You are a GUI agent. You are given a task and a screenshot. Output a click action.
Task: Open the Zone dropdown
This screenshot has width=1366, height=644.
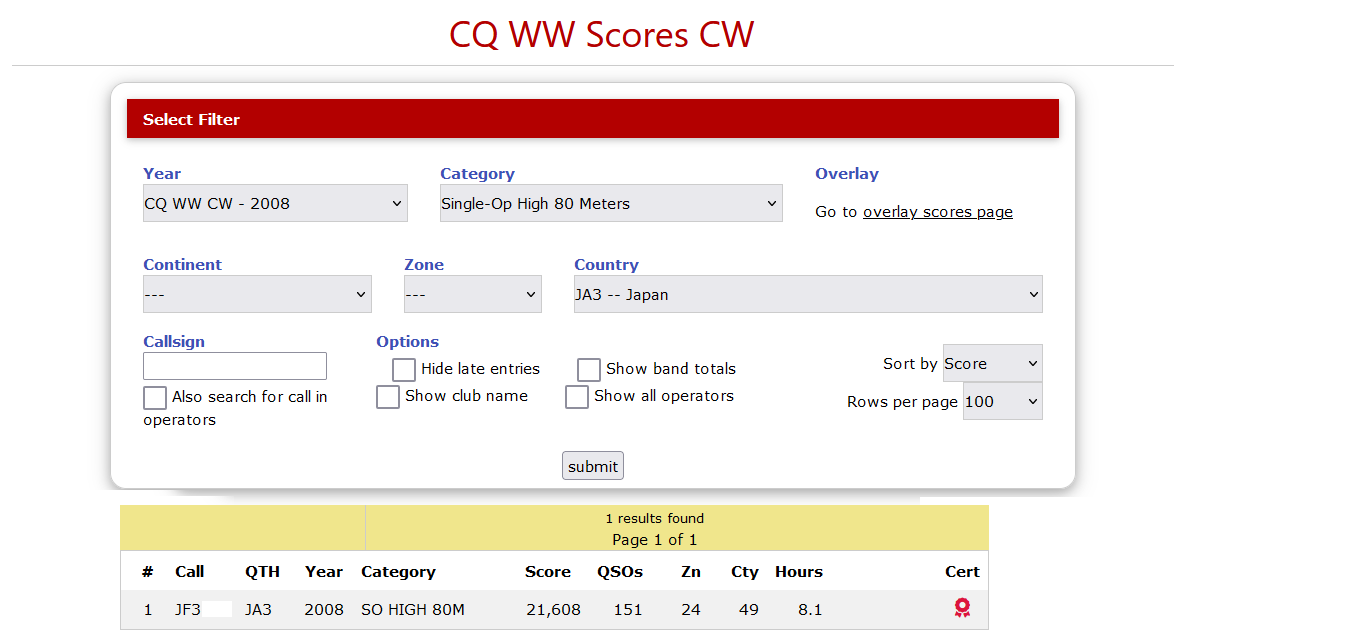click(x=472, y=294)
